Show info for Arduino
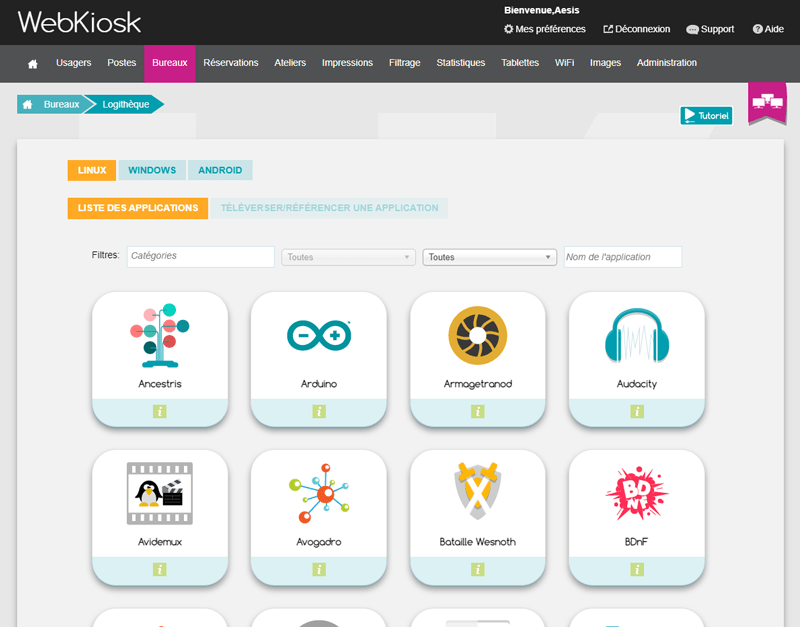 pos(319,411)
